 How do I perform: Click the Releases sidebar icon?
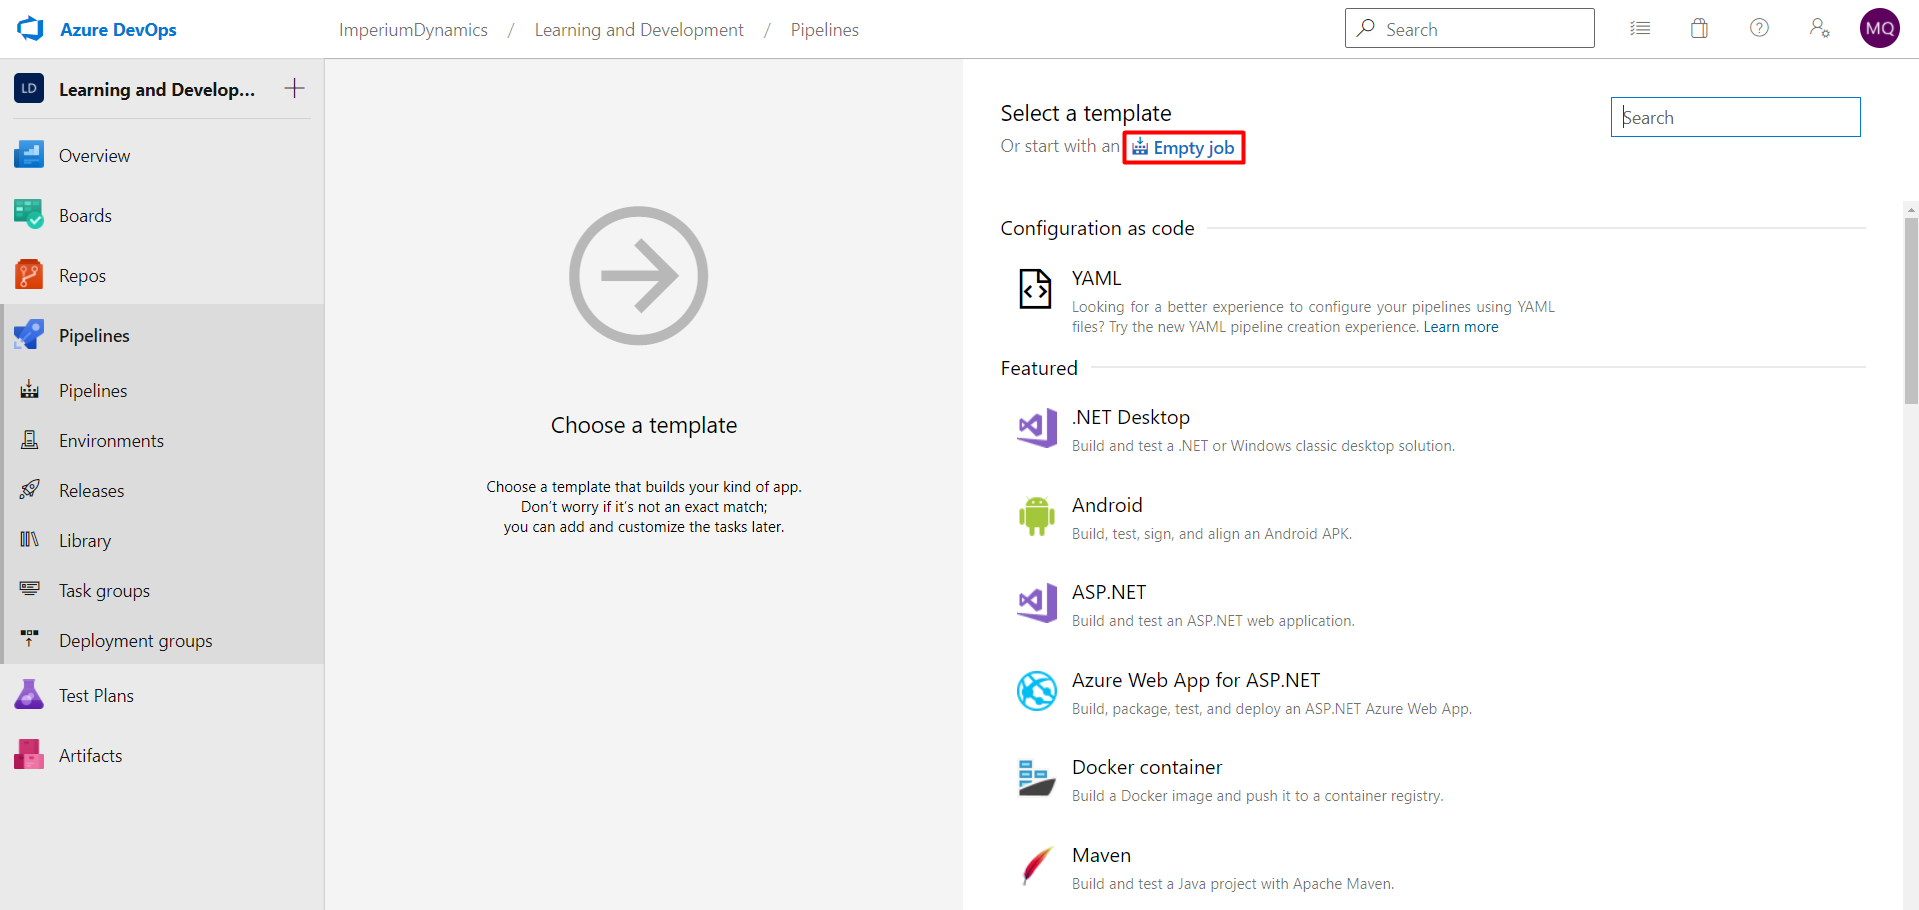28,489
